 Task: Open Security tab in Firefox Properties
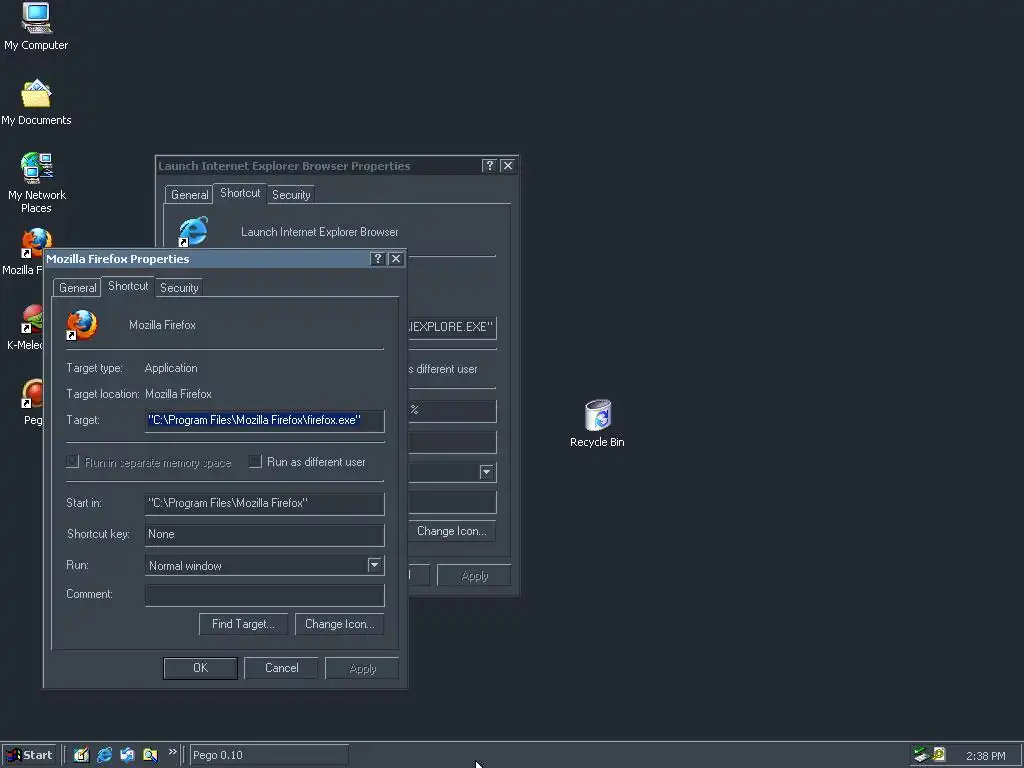[179, 287]
